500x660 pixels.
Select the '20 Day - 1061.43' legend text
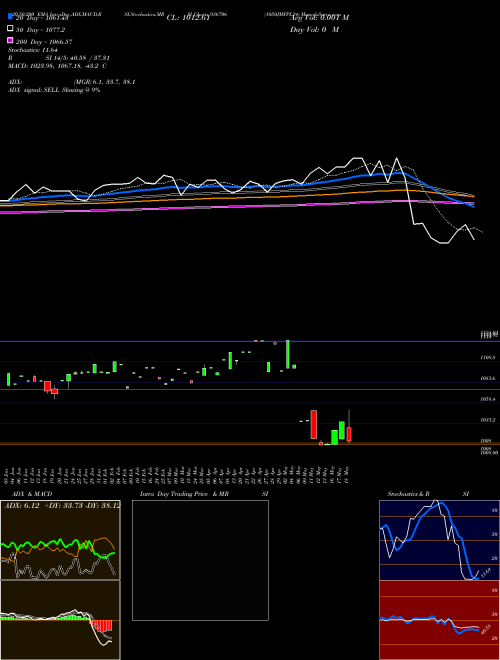42,18
